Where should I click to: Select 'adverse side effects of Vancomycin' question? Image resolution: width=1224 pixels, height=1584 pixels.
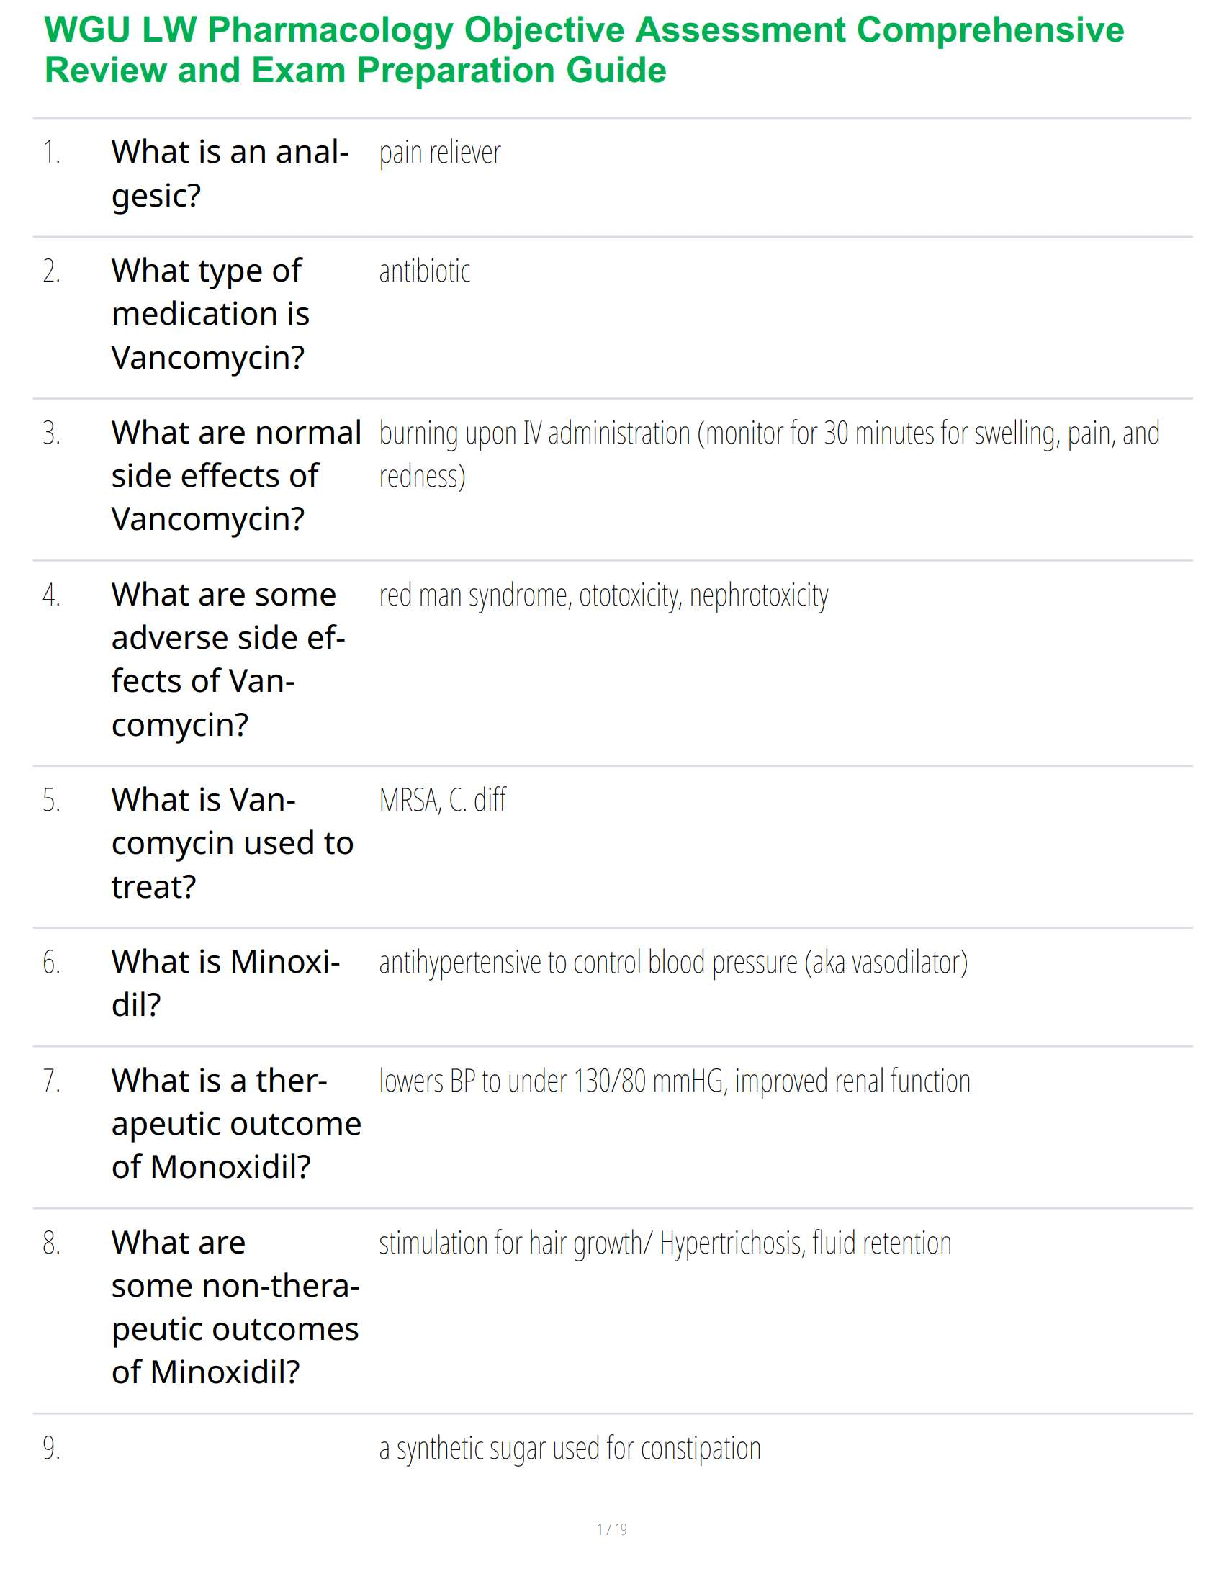point(228,659)
